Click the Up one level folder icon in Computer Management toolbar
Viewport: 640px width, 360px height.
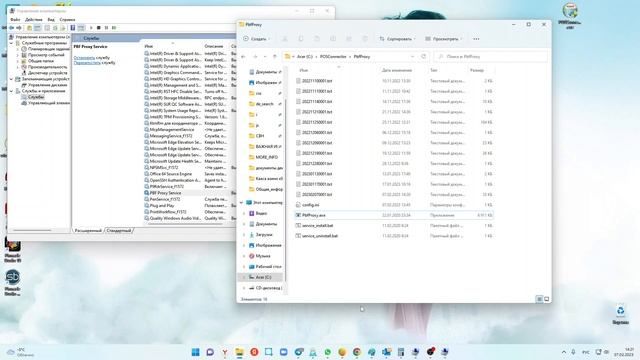pyautogui.click(x=29, y=28)
